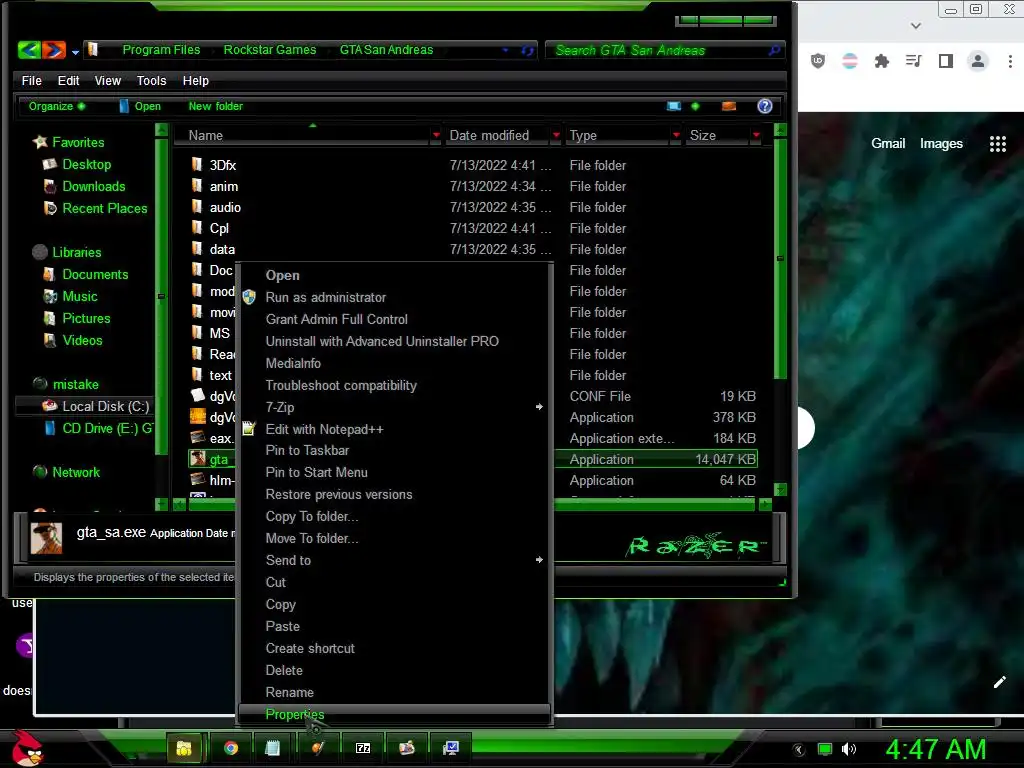Expand the 7-Zip submenu

pos(394,408)
